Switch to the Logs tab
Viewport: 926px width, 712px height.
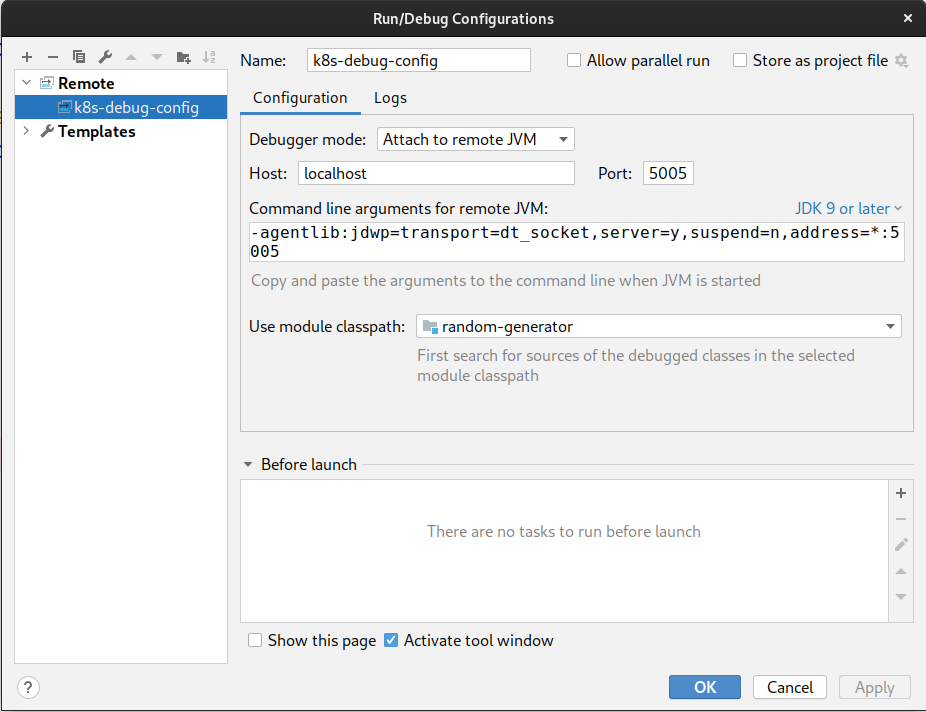point(390,98)
